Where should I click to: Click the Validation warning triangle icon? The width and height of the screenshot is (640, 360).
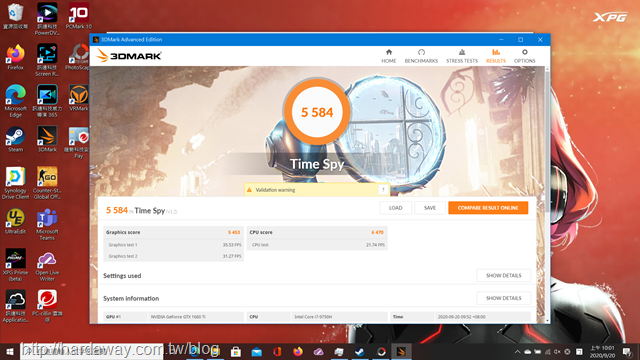[x=249, y=190]
